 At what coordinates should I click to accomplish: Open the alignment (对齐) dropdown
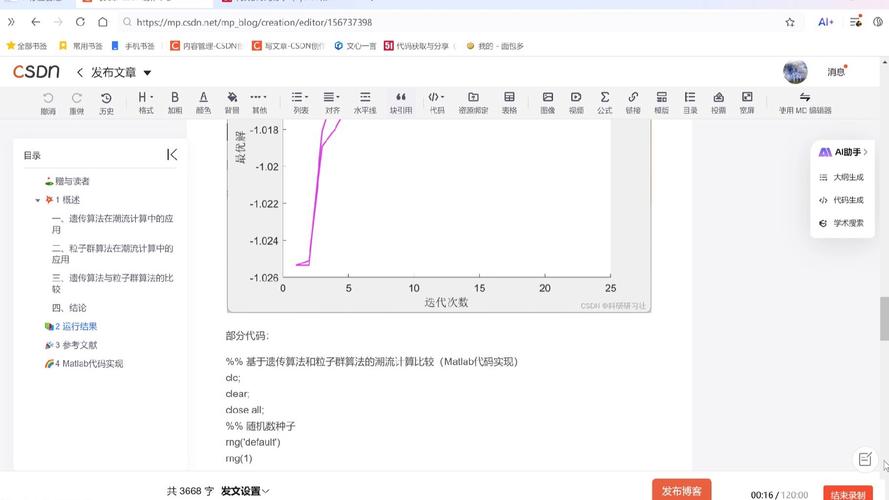point(332,103)
